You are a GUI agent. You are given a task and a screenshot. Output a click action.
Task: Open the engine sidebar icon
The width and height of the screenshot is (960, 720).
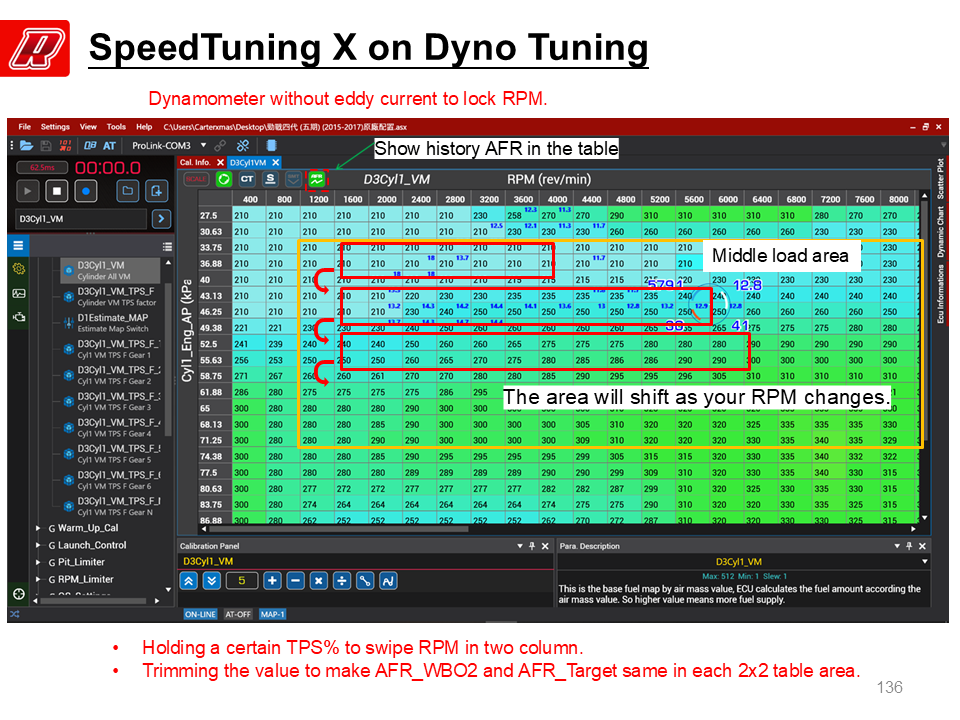coord(19,317)
